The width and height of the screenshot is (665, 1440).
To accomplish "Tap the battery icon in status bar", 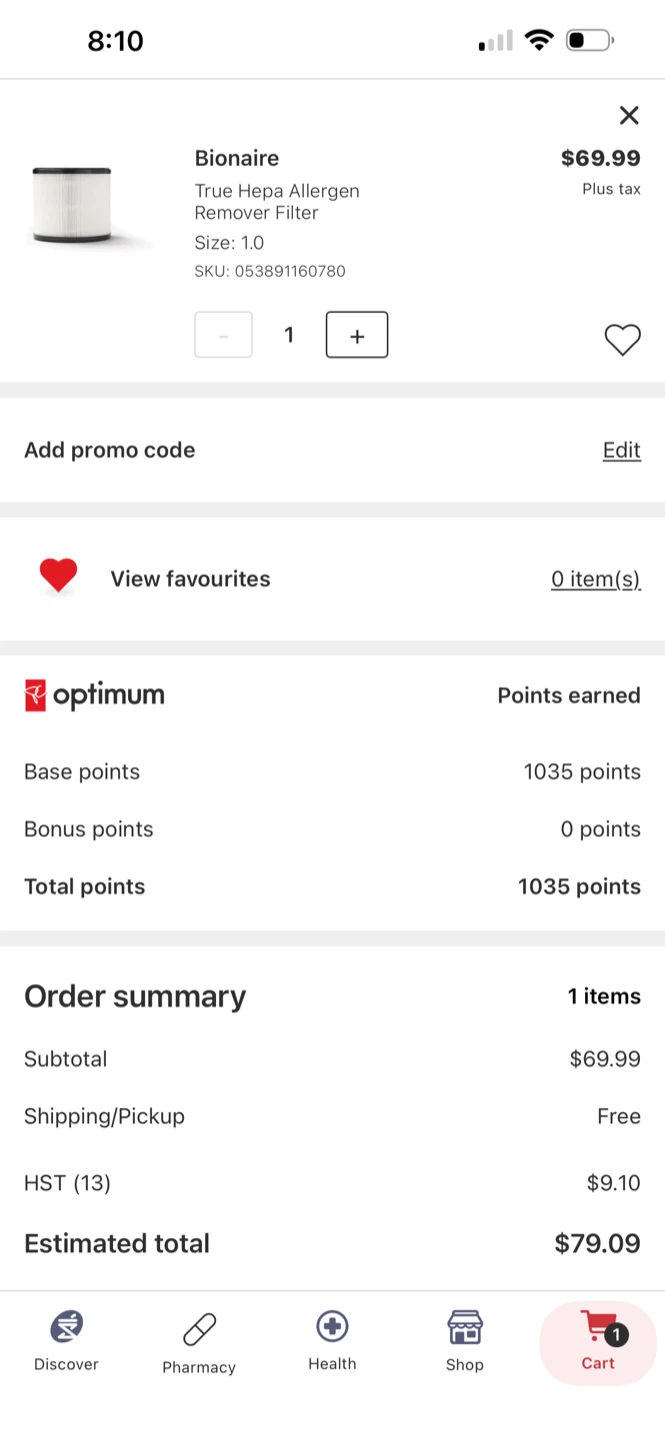I will (590, 41).
